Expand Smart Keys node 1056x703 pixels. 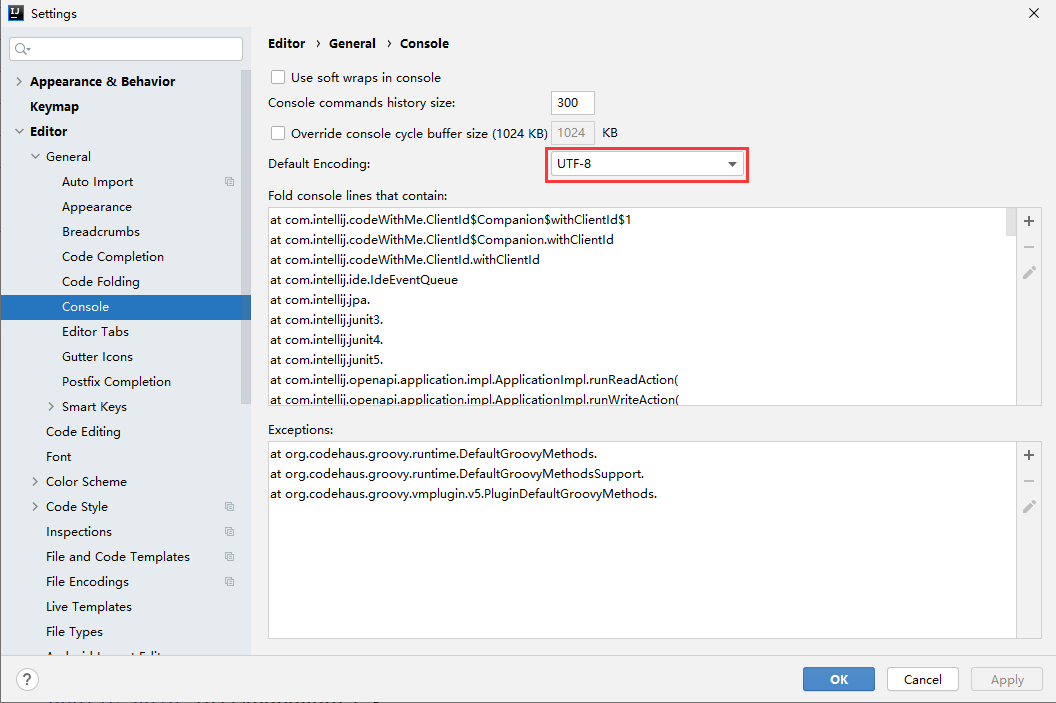[51, 407]
